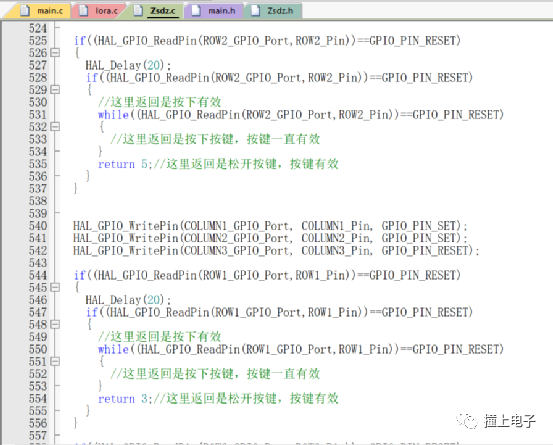Click HAL_Delay(20) on line 846 block, line 546
The width and height of the screenshot is (553, 445).
coord(128,300)
